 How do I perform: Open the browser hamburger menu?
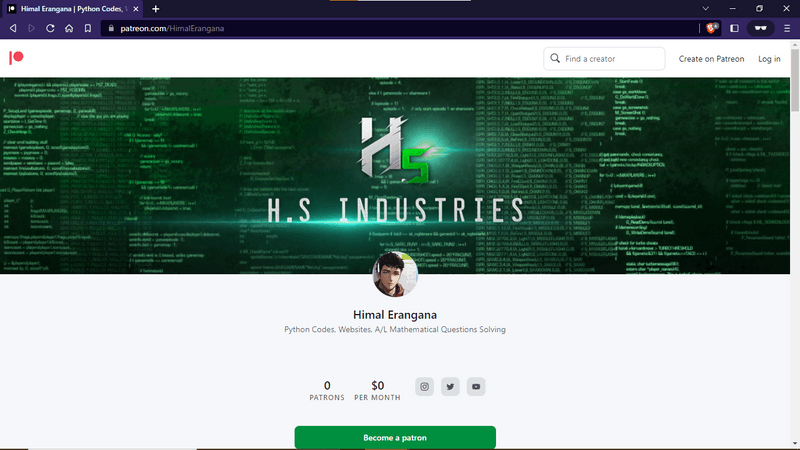pyautogui.click(x=787, y=29)
